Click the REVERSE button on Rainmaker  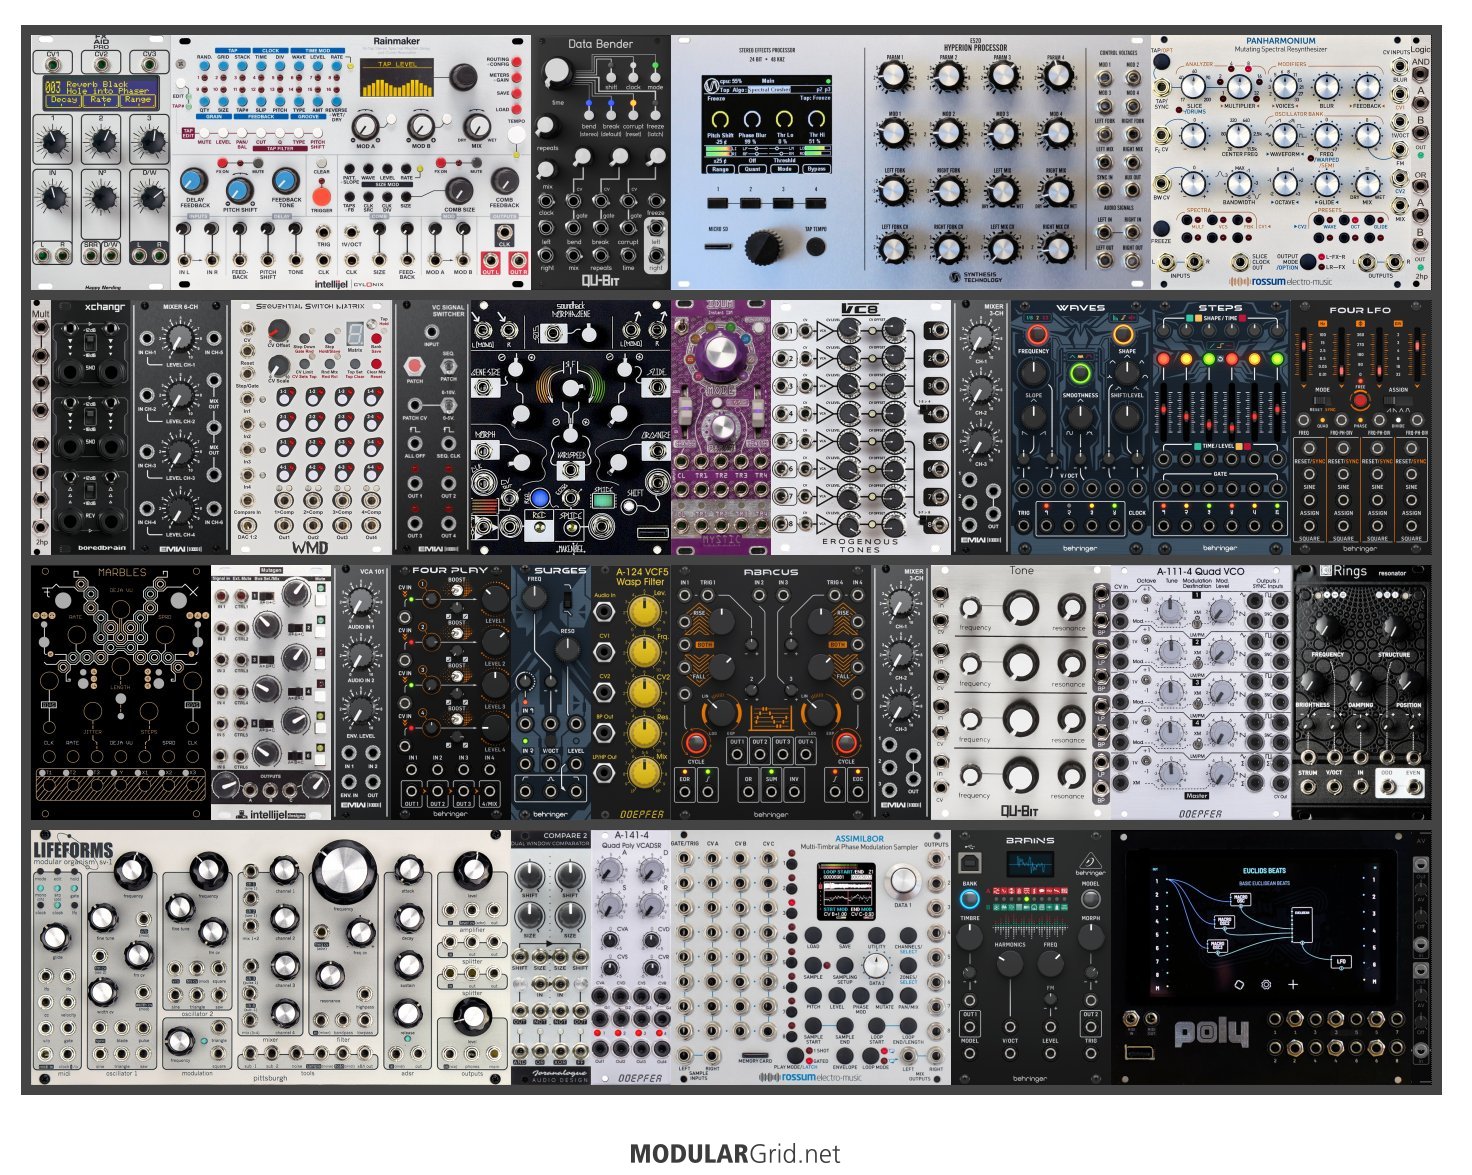coord(336,102)
